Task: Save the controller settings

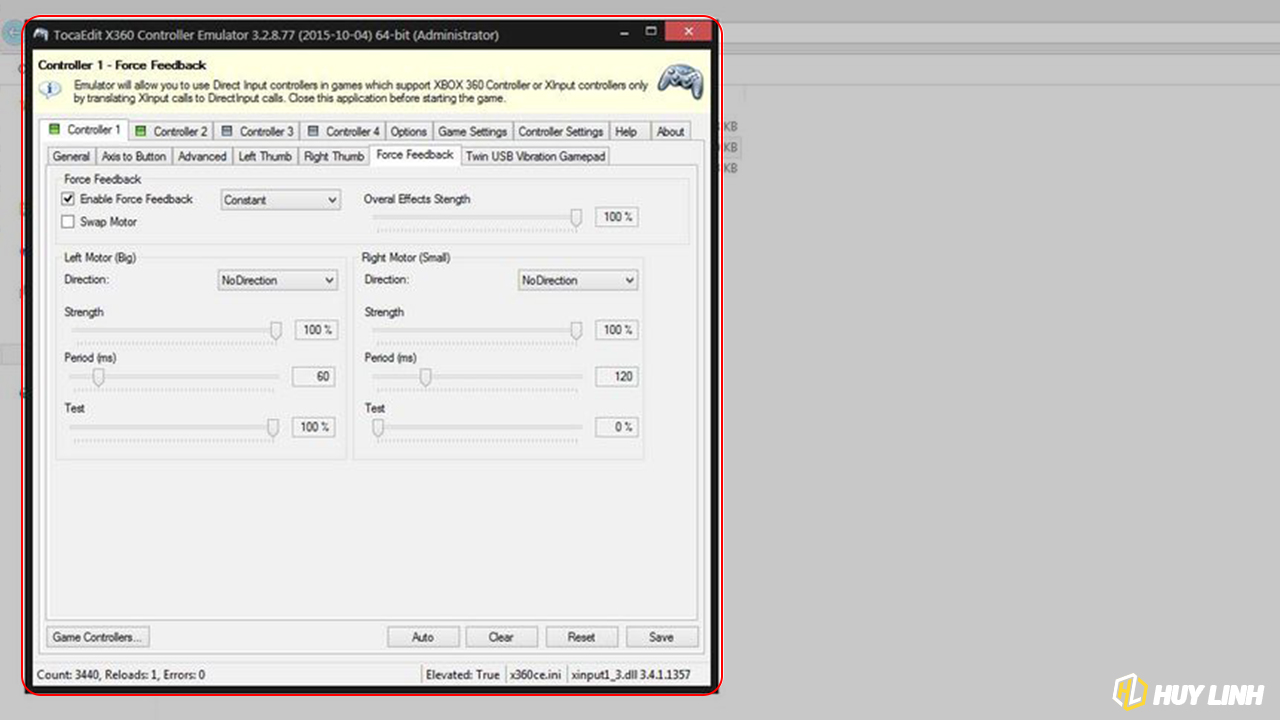Action: [x=661, y=637]
